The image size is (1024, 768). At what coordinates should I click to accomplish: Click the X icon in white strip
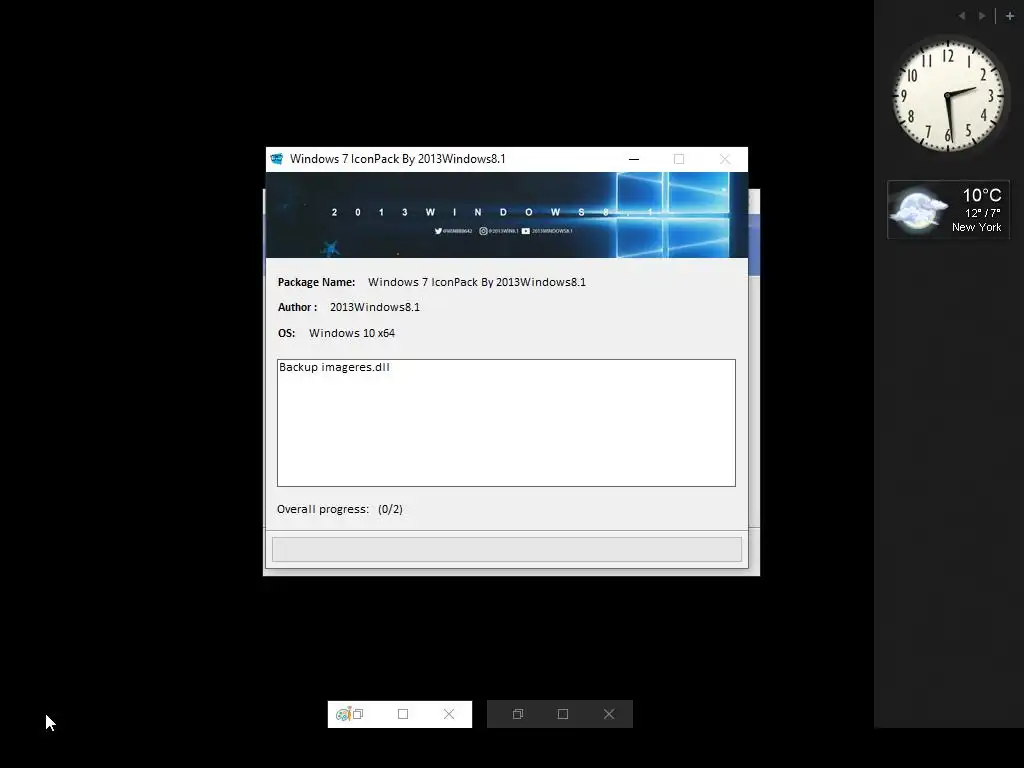tap(449, 714)
